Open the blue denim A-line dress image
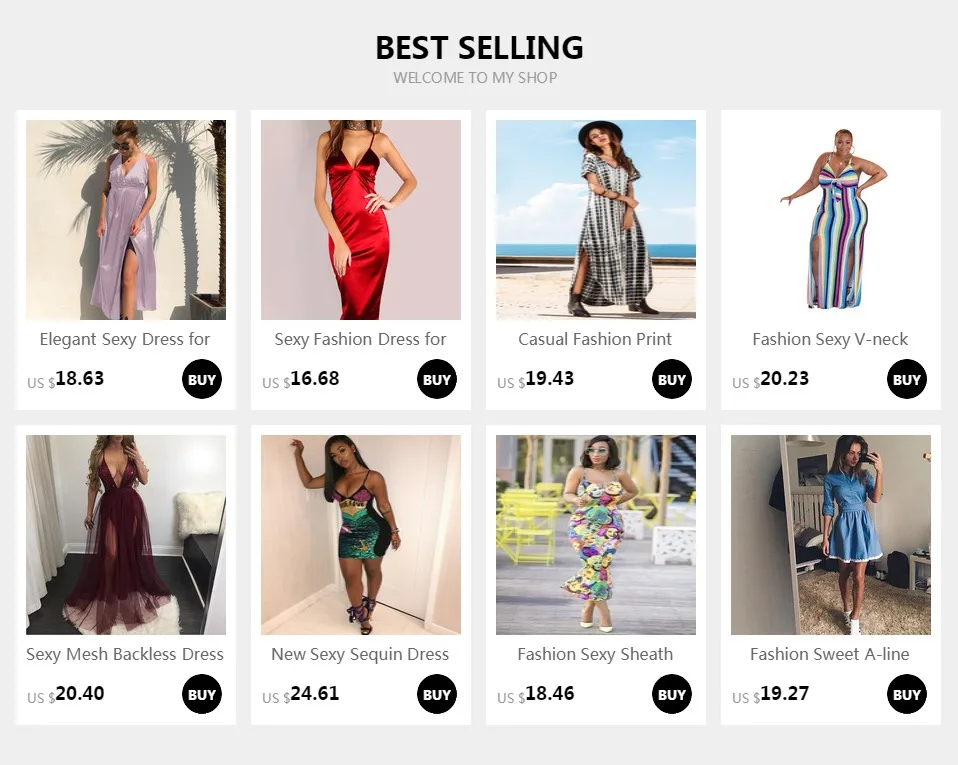The height and width of the screenshot is (765, 958). 831,535
